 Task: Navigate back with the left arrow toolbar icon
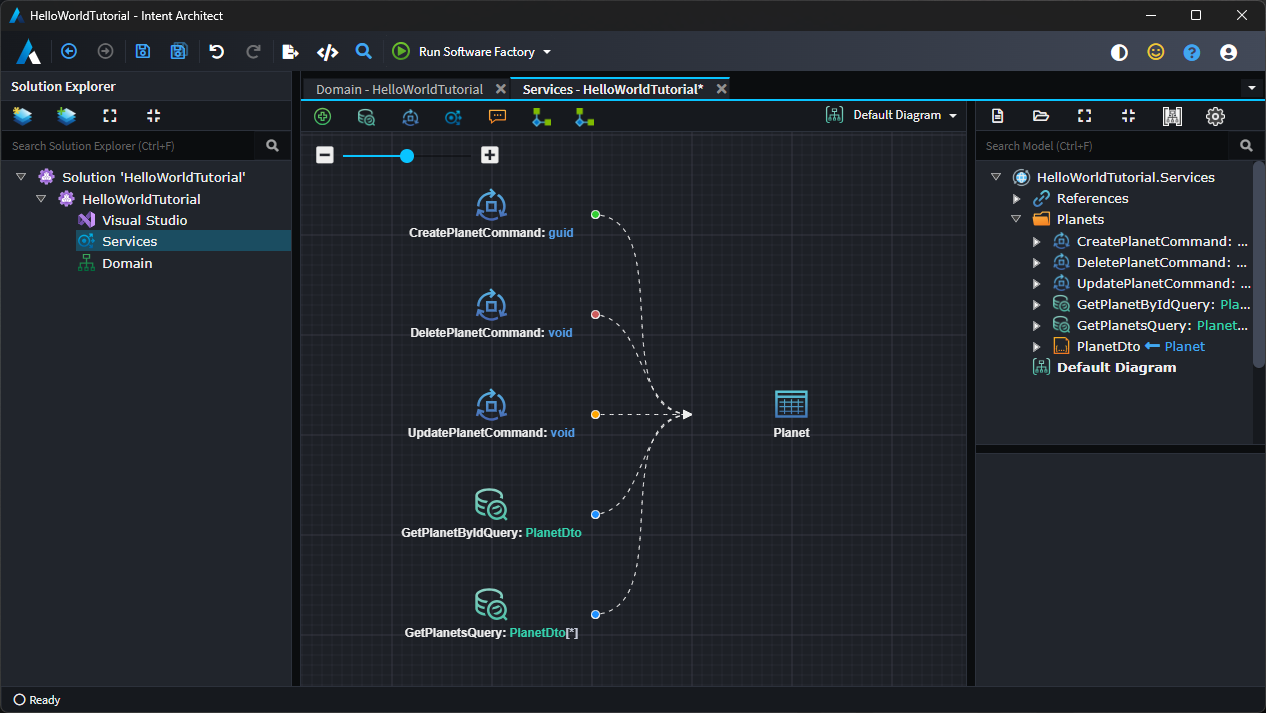[69, 52]
